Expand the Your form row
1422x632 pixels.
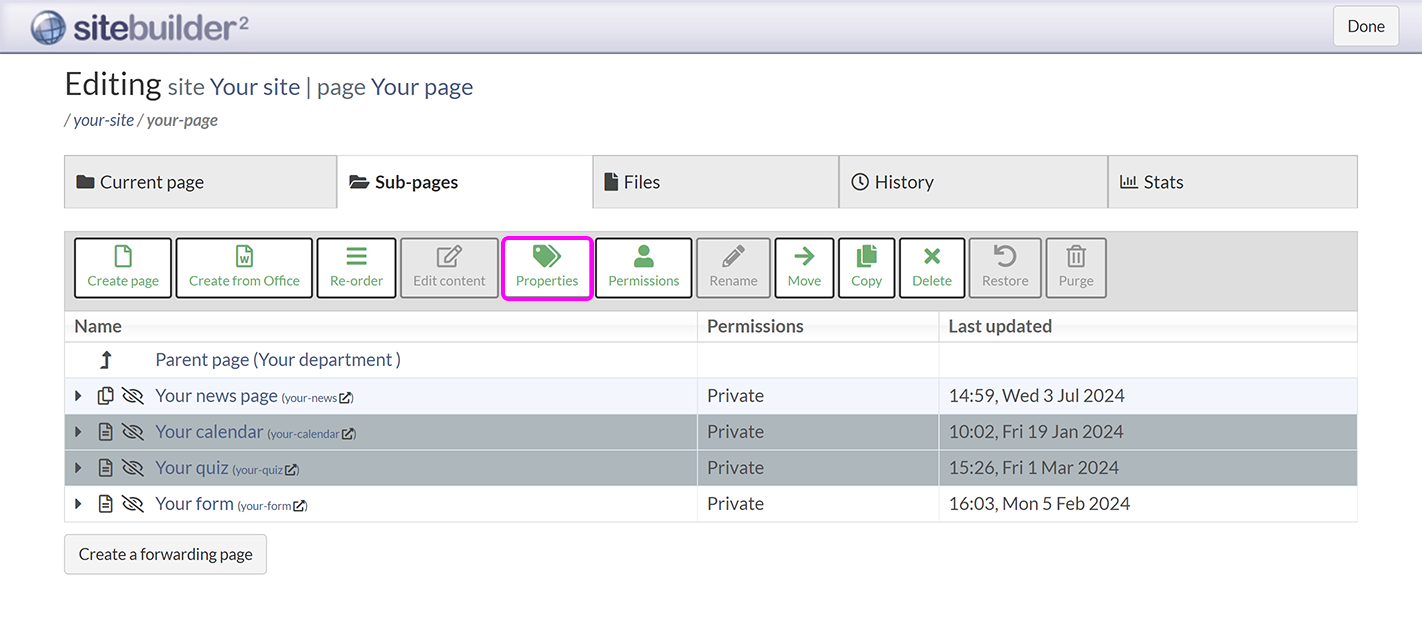[x=79, y=505]
